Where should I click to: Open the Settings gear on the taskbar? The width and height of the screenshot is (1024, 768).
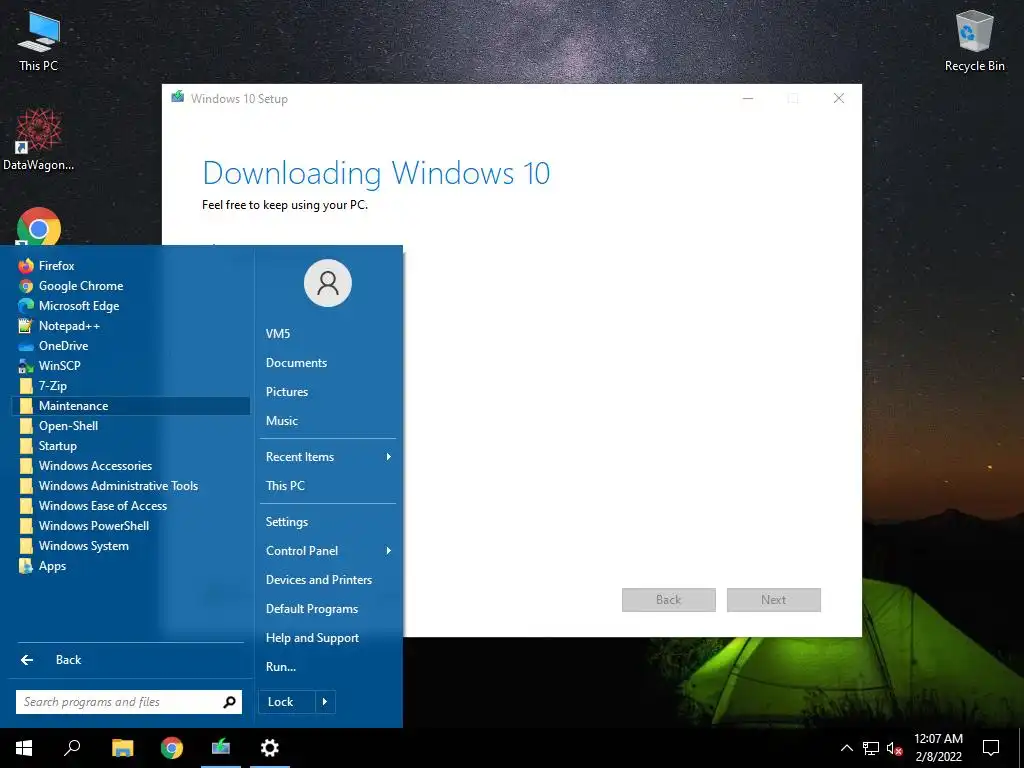tap(270, 748)
